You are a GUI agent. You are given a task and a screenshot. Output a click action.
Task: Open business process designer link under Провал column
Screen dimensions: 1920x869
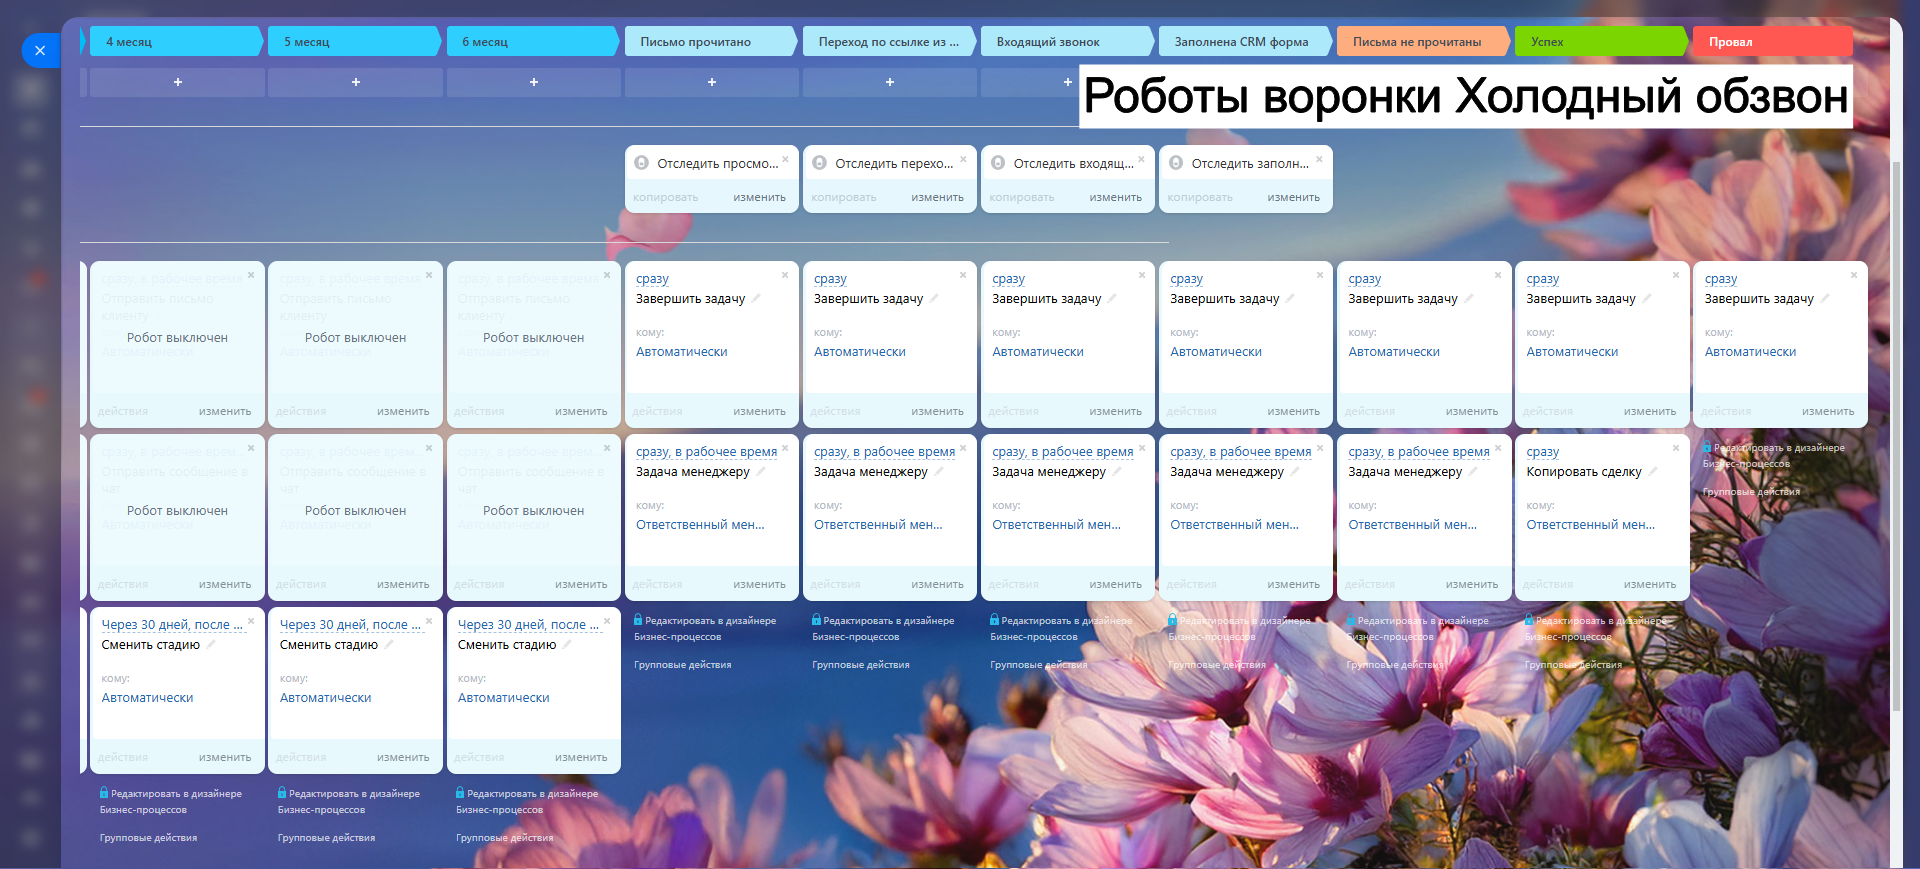click(1774, 456)
